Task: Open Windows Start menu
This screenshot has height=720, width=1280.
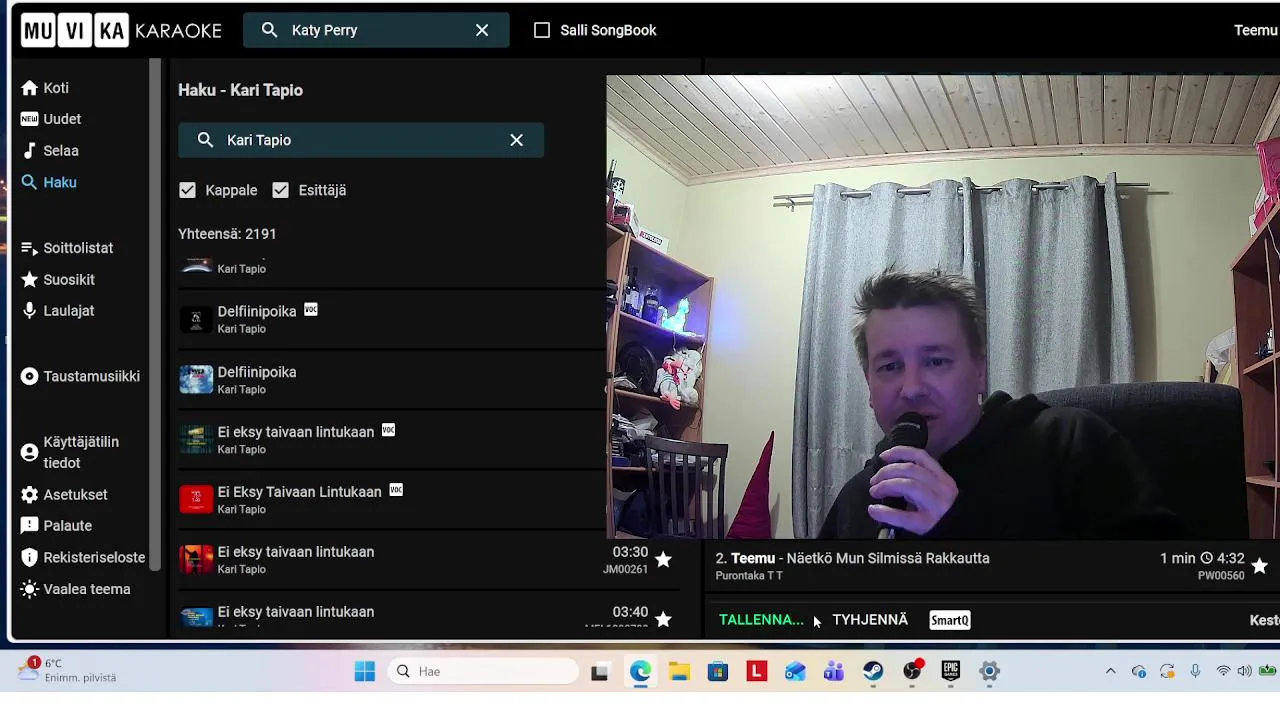Action: coord(365,671)
